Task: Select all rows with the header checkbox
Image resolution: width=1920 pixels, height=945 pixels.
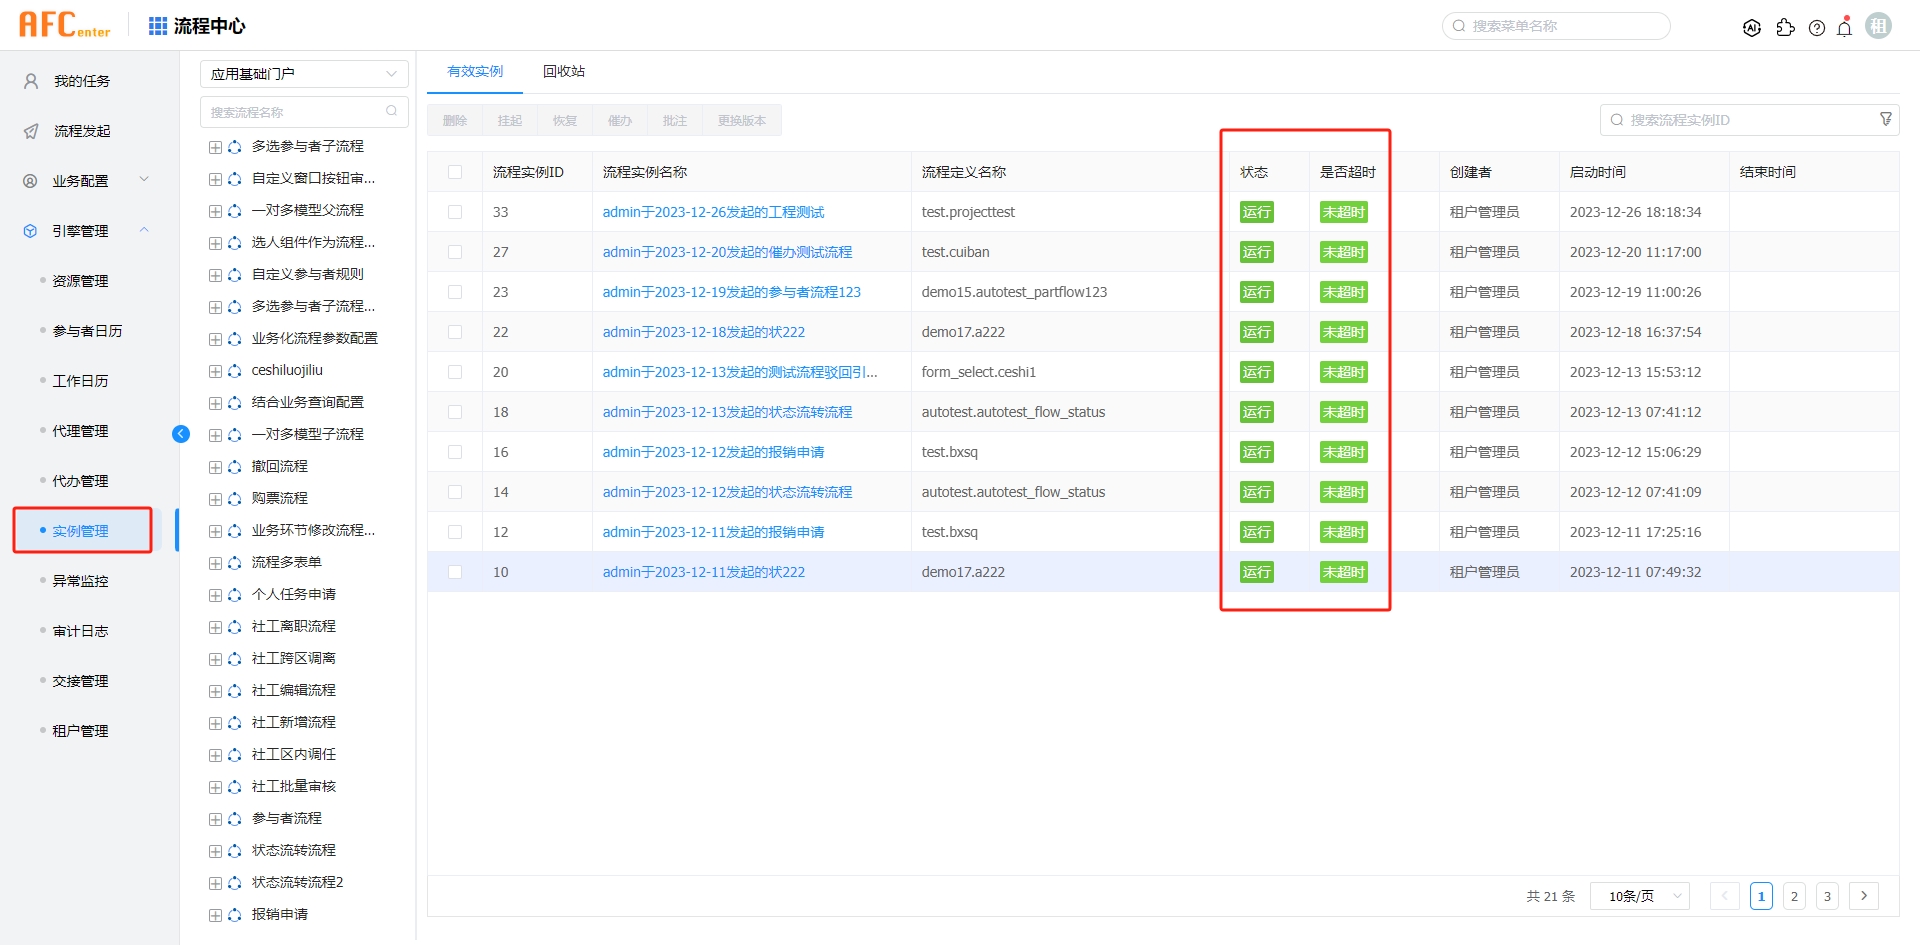Action: coord(455,171)
